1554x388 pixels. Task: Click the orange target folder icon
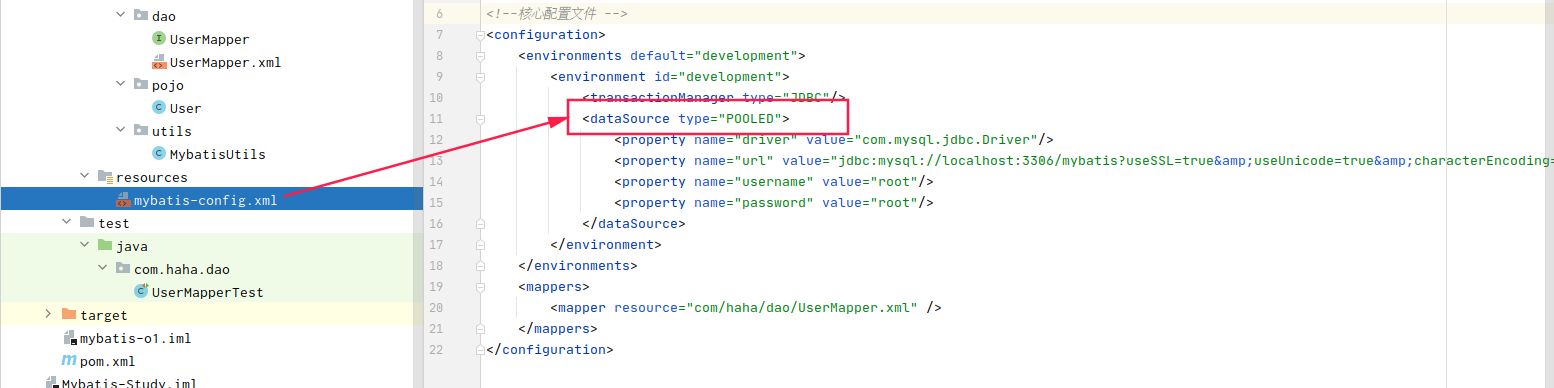[68, 315]
